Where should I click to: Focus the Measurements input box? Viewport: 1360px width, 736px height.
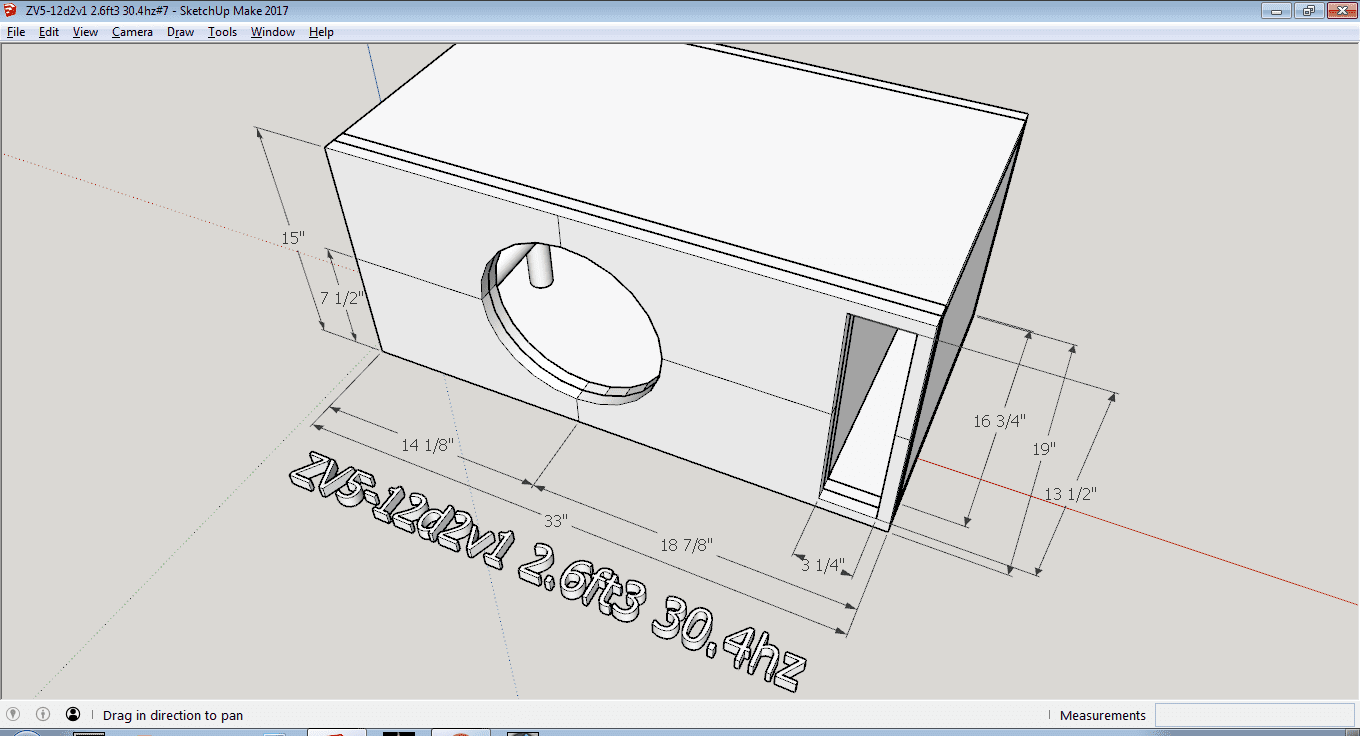pyautogui.click(x=1255, y=715)
